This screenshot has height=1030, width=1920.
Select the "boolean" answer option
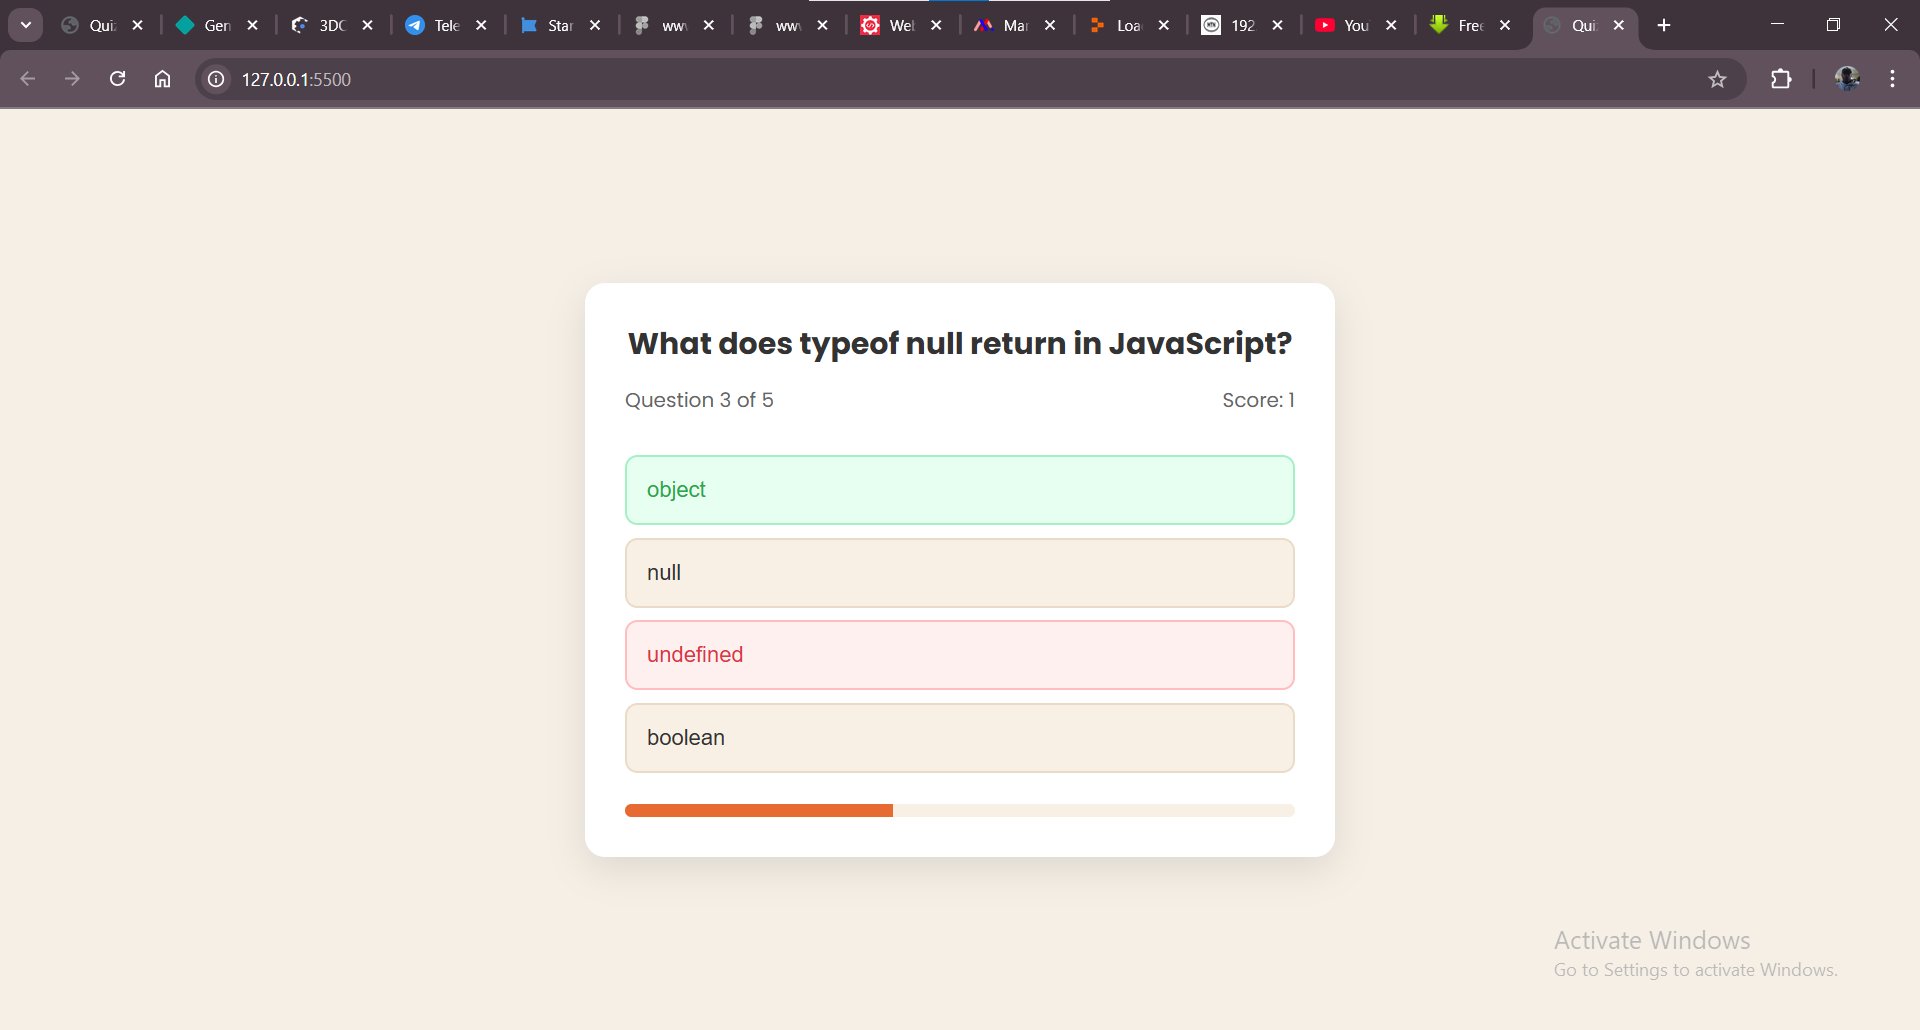(x=959, y=738)
